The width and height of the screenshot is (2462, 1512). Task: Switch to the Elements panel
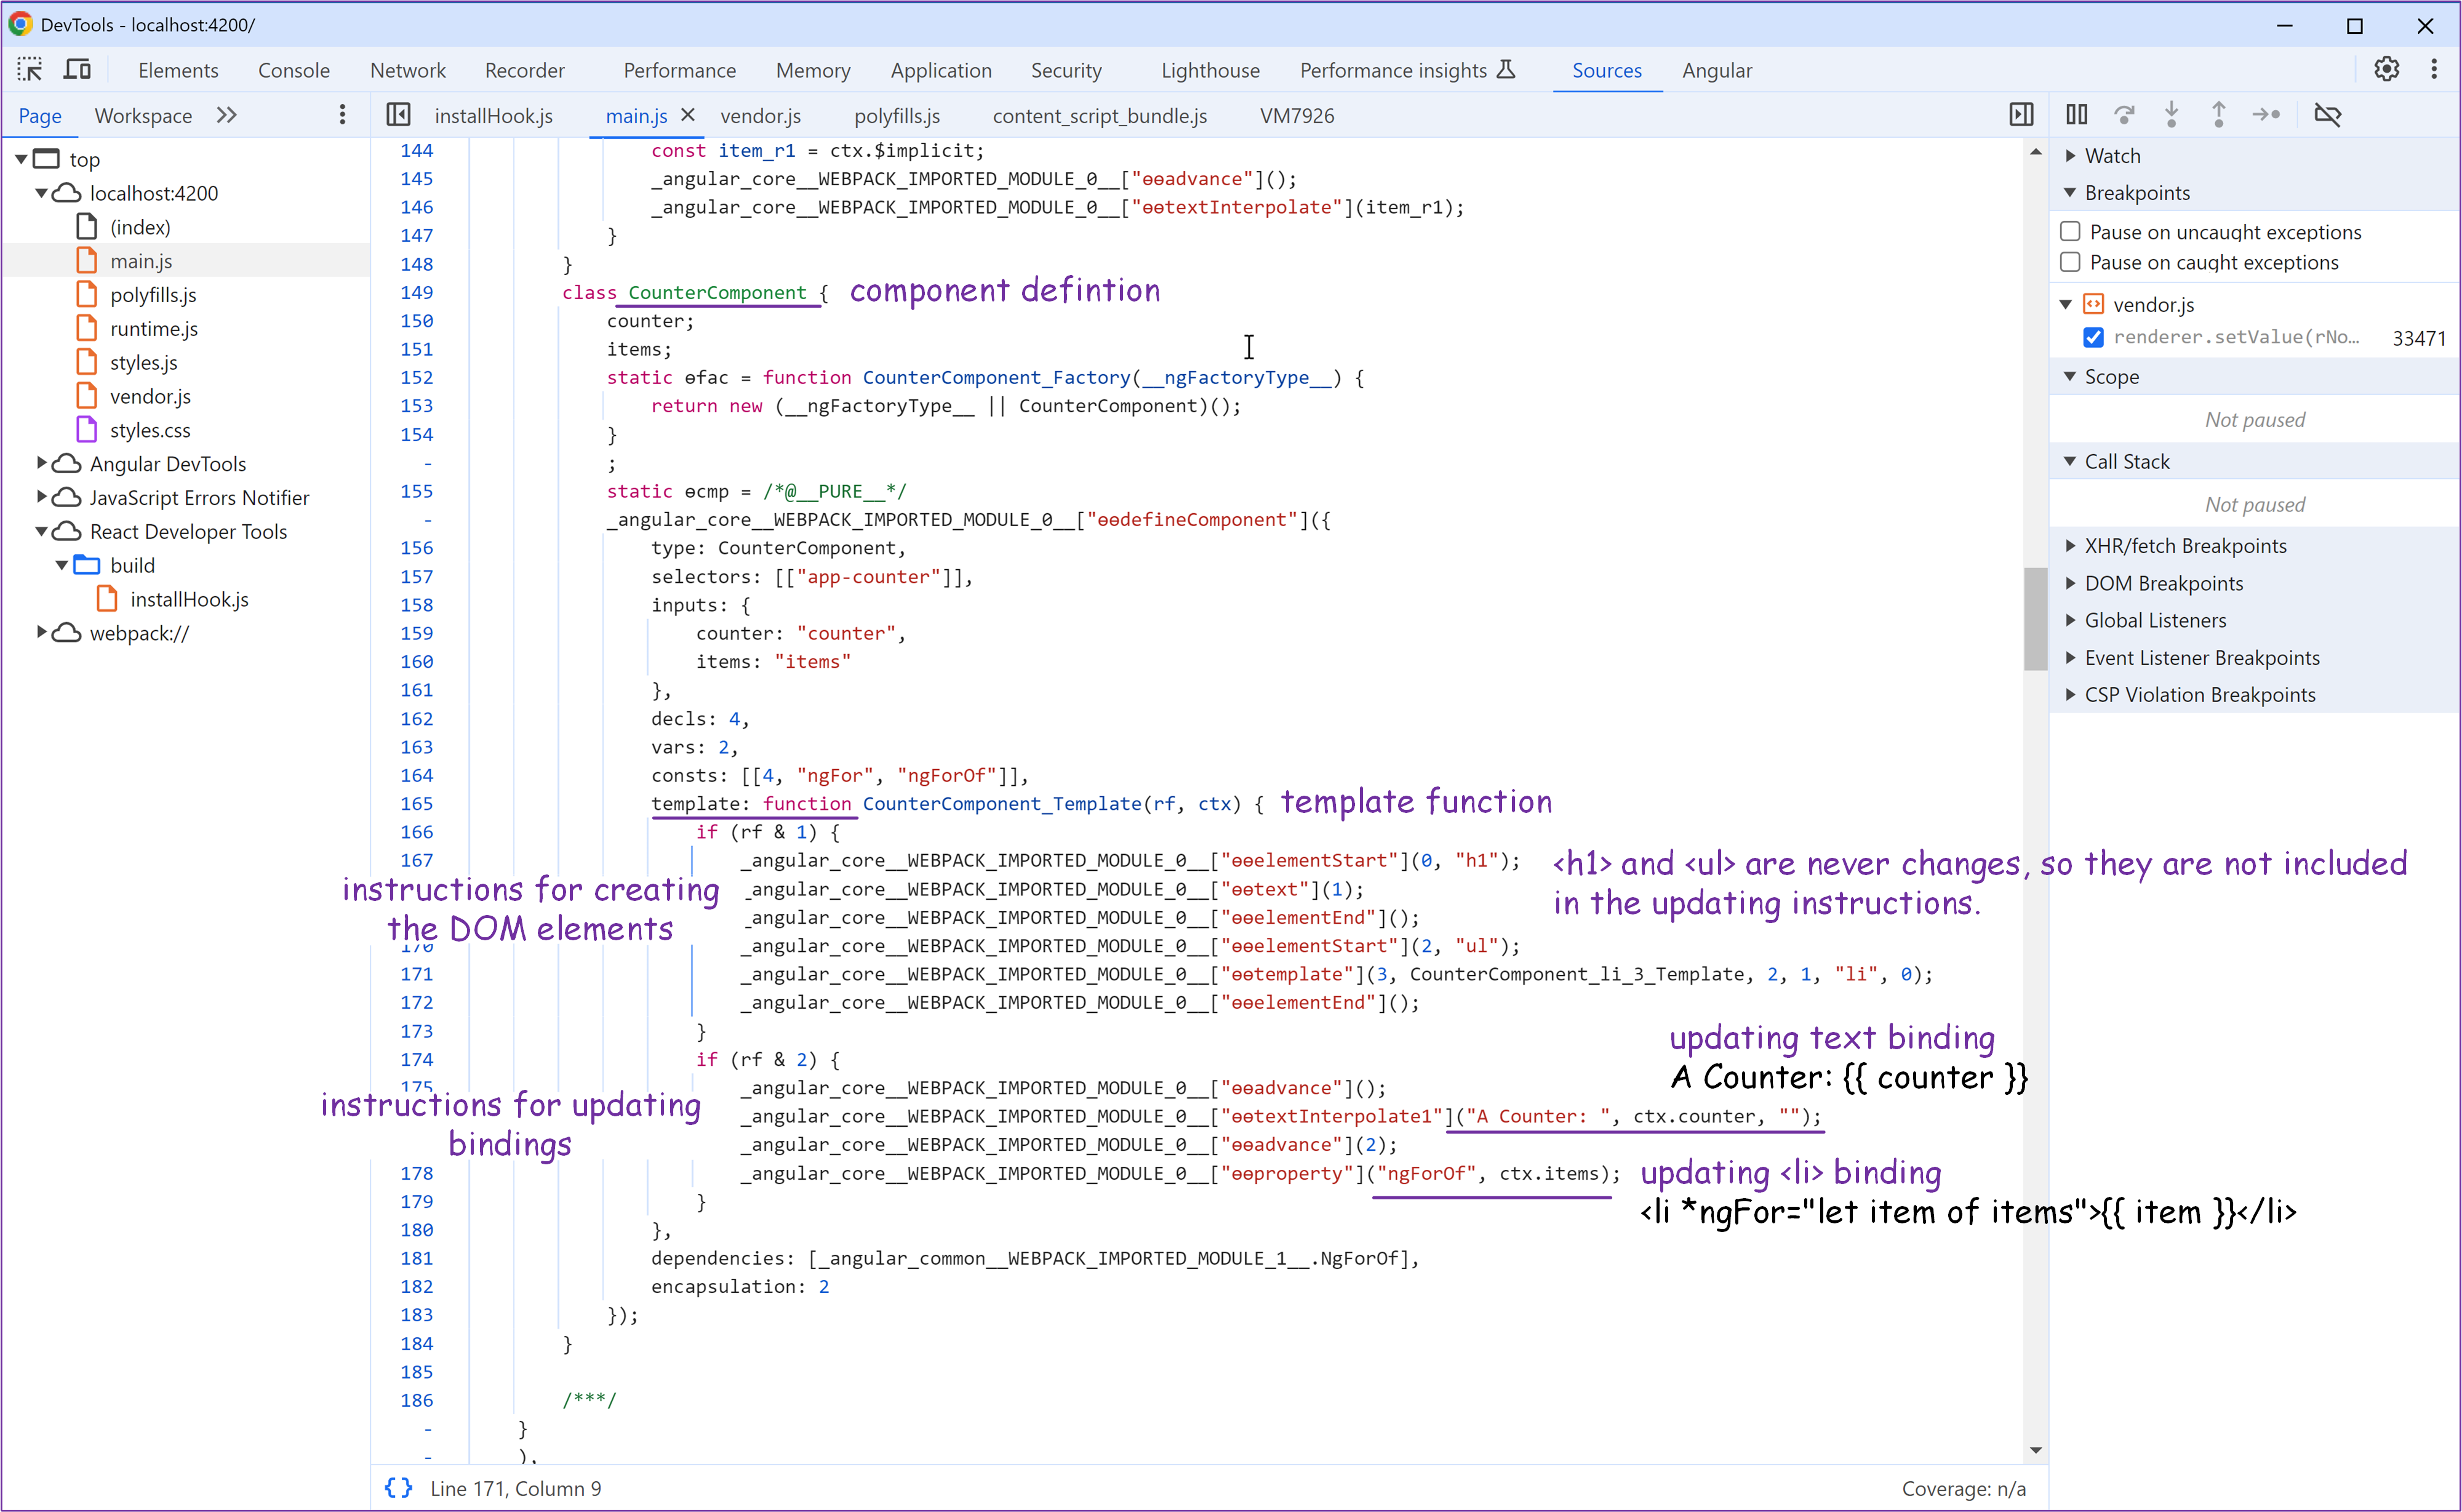178,70
